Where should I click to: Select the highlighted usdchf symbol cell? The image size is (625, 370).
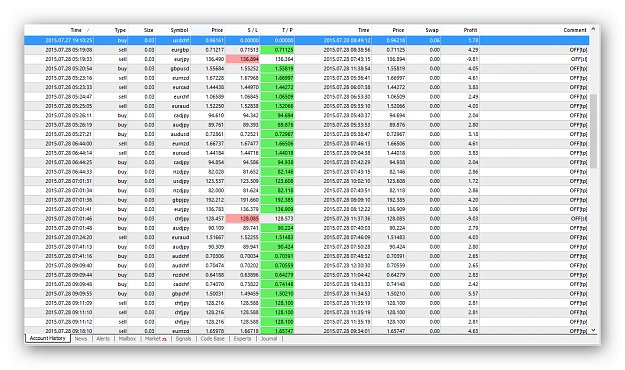click(181, 40)
